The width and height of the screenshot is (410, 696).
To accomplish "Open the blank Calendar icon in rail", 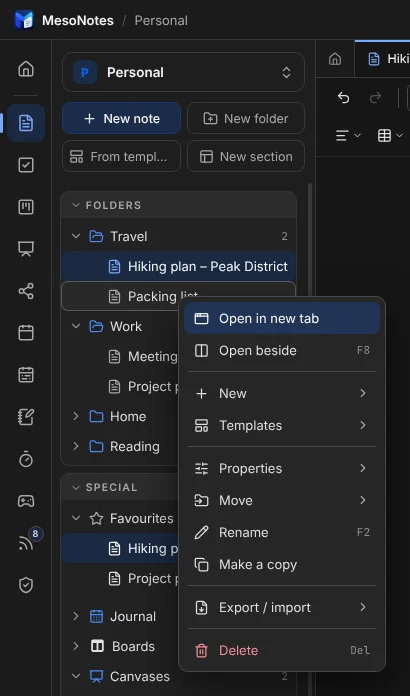I will click(x=26, y=333).
